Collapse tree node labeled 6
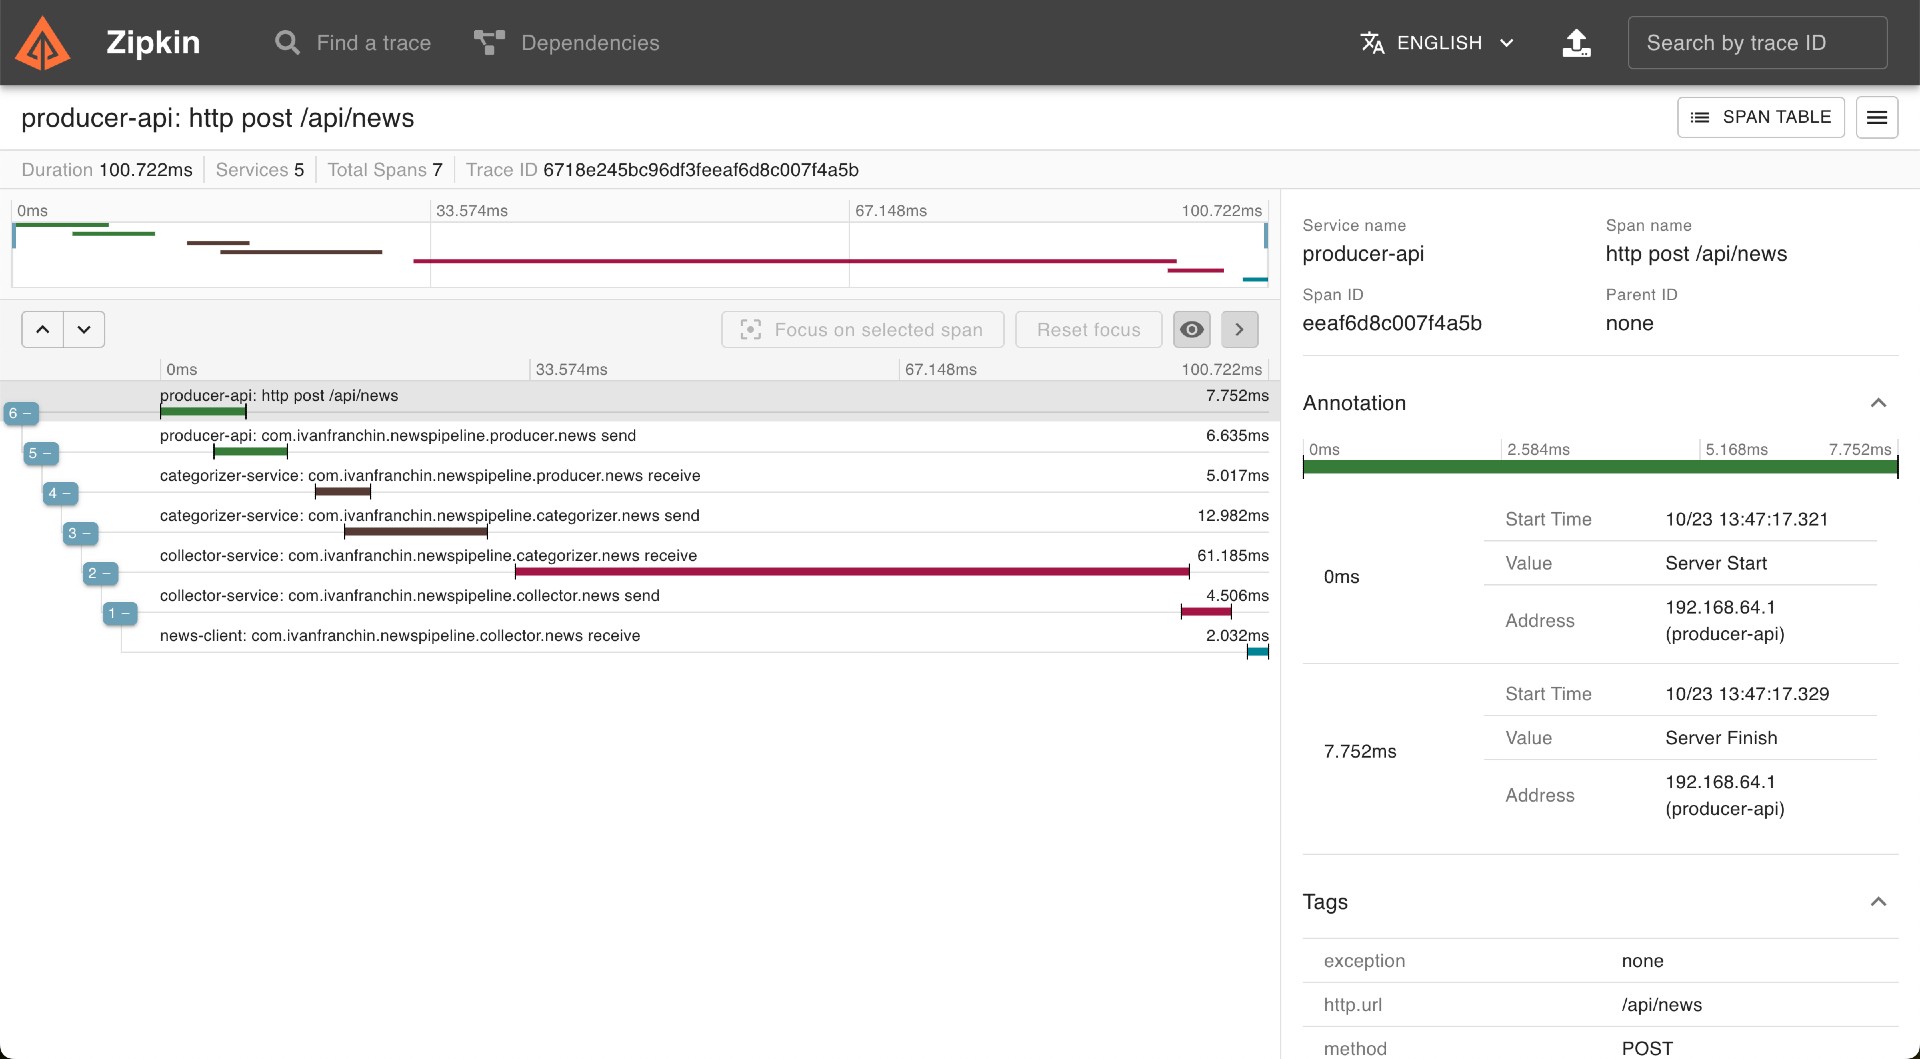 tap(21, 413)
